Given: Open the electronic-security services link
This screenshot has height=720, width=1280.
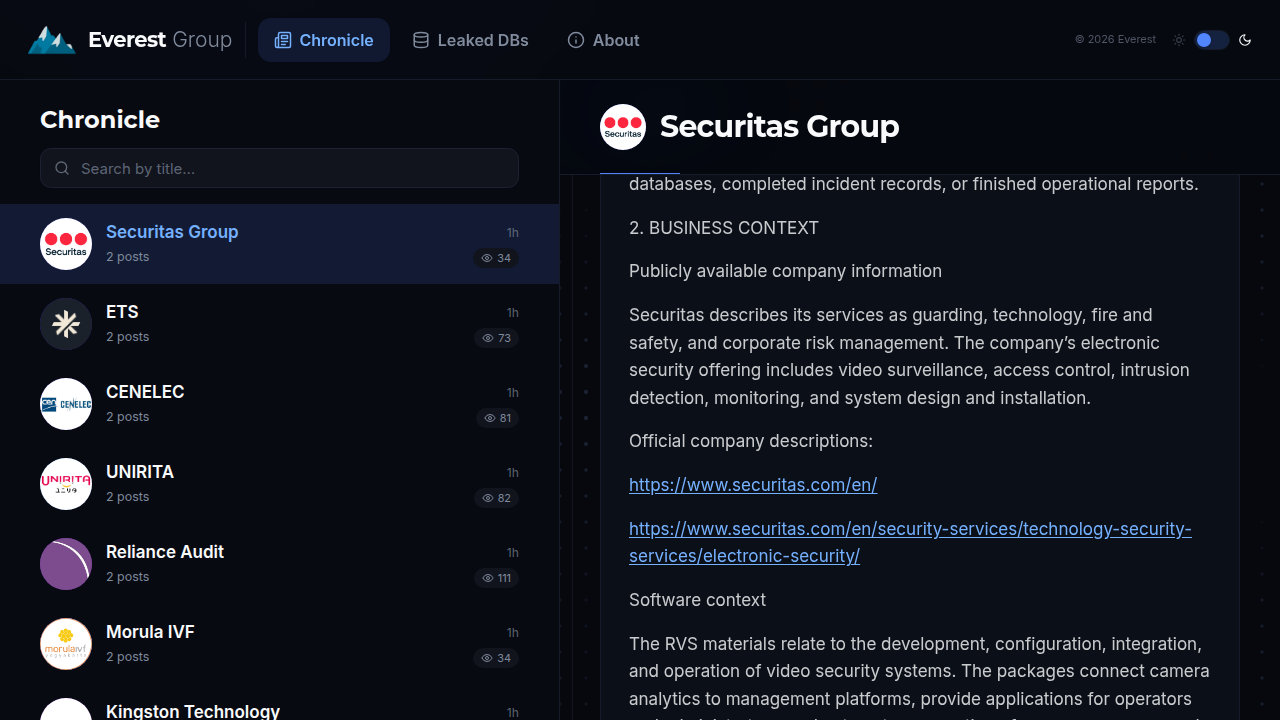Looking at the screenshot, I should click(x=910, y=542).
